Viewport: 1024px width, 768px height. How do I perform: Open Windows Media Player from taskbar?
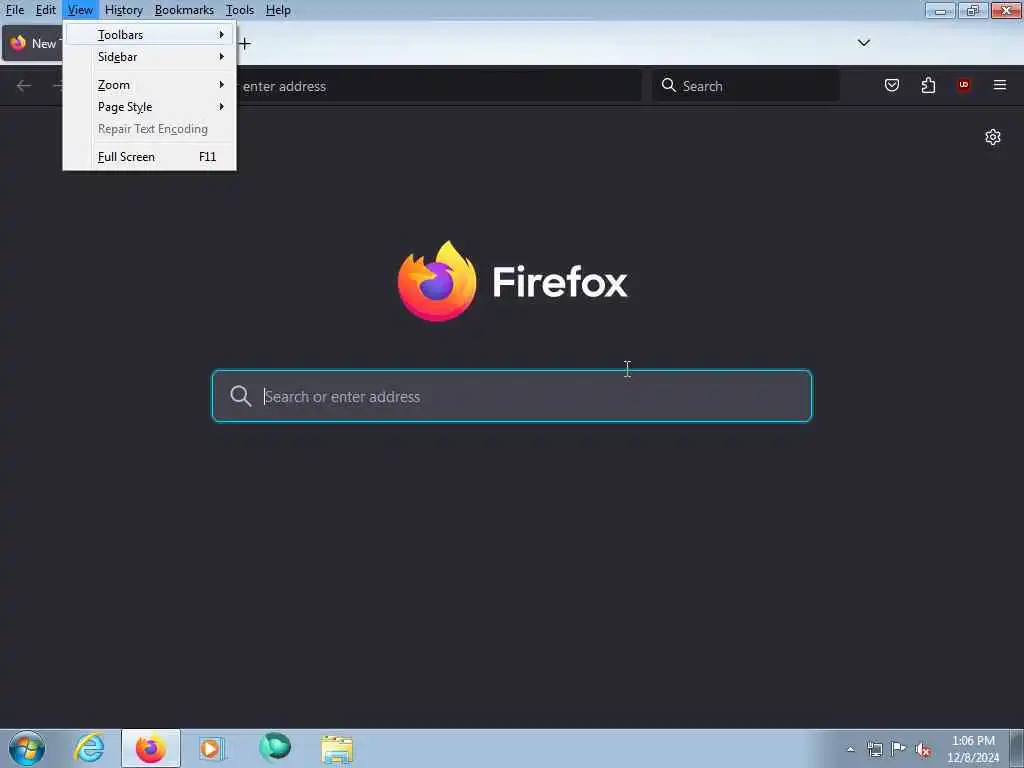click(212, 748)
